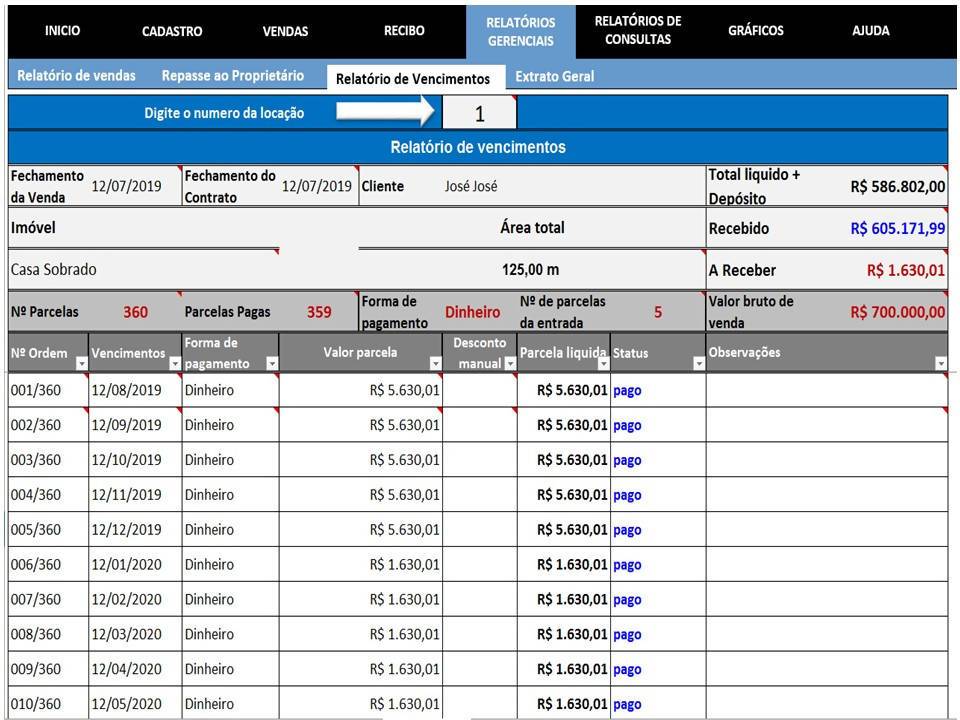Open the Status column filter dropdown
Screen dimensions: 960x720
(x=699, y=364)
